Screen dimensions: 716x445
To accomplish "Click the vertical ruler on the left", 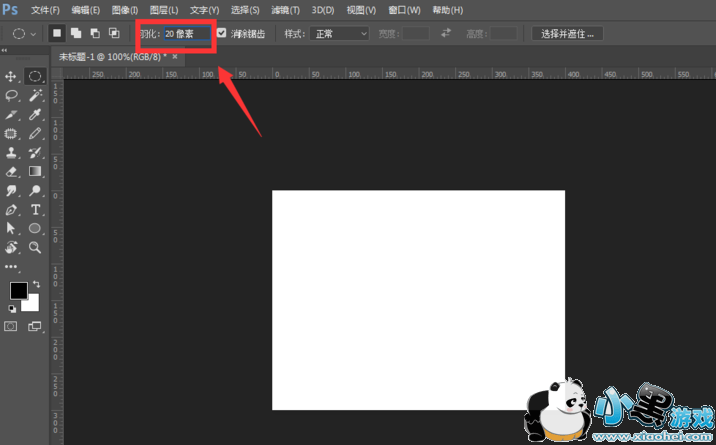I will [x=57, y=262].
